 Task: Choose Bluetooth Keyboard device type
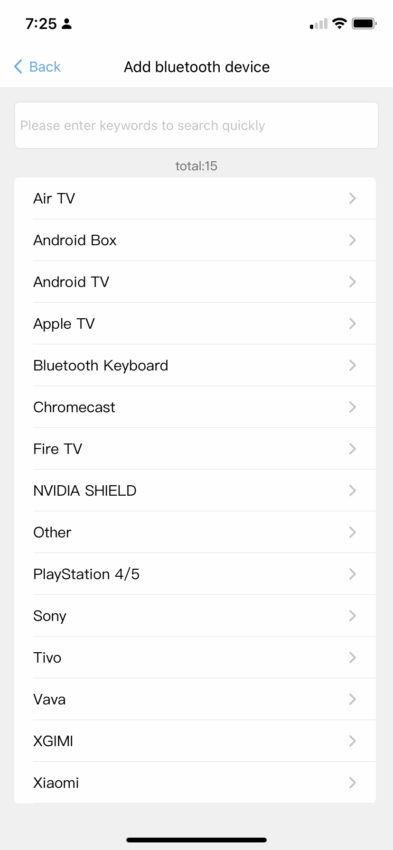195,365
